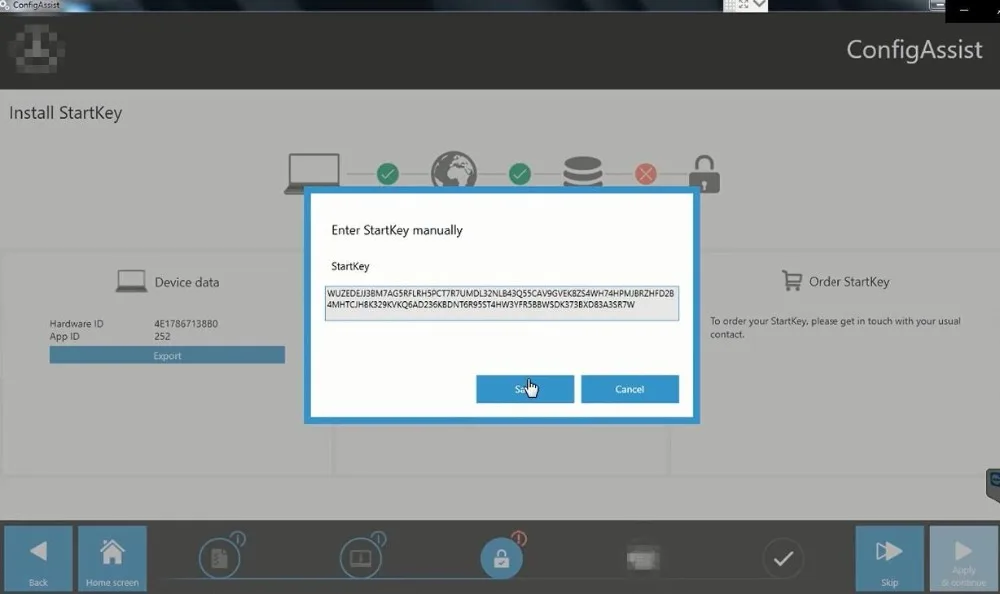Select the document step icon in progress bar
This screenshot has width=1000, height=594.
click(219, 558)
